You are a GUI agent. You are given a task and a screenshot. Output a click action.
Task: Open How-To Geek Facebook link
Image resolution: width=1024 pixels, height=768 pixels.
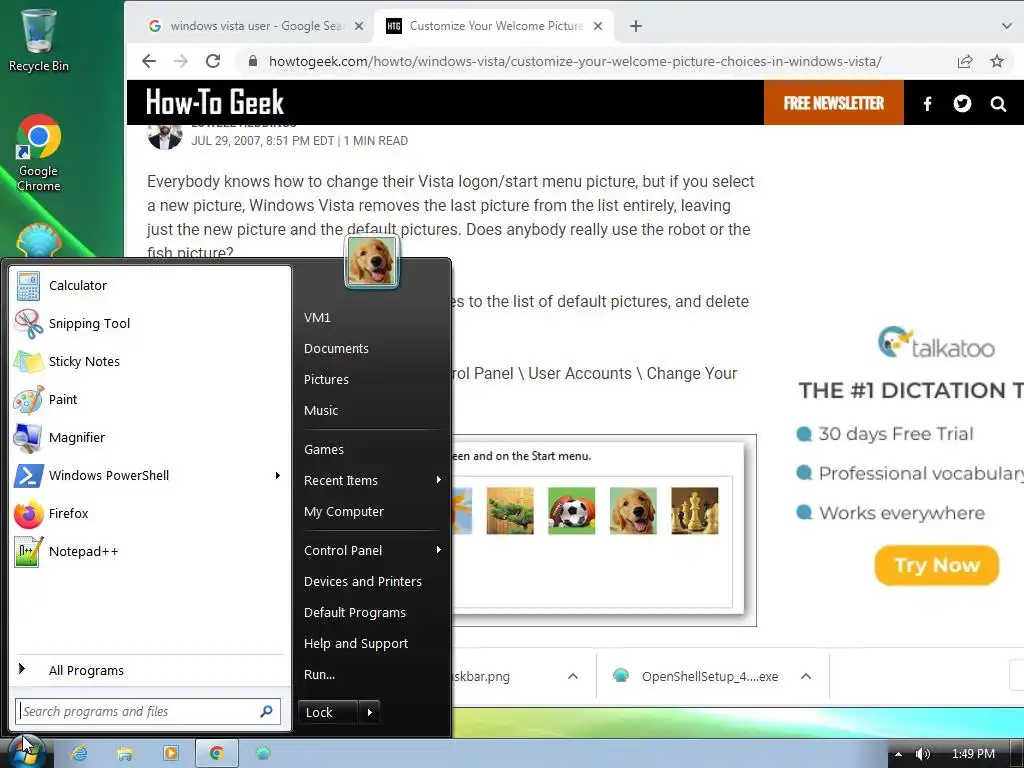click(x=927, y=103)
